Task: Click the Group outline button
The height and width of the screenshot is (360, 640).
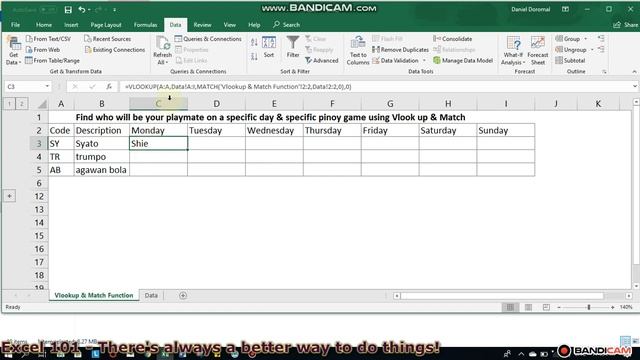Action: point(567,39)
